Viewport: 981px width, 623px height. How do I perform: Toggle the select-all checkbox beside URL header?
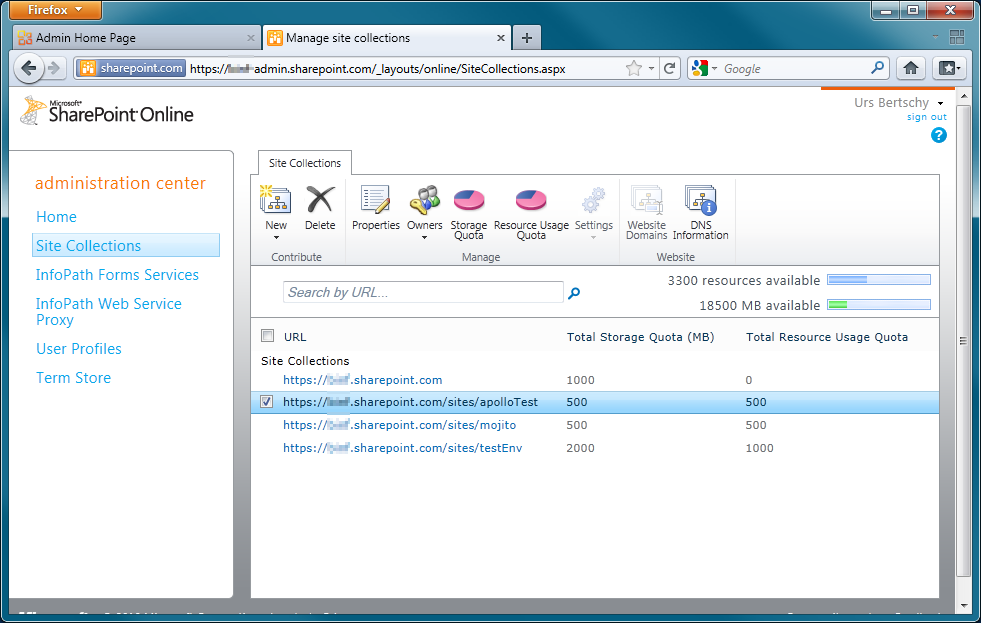coord(267,336)
